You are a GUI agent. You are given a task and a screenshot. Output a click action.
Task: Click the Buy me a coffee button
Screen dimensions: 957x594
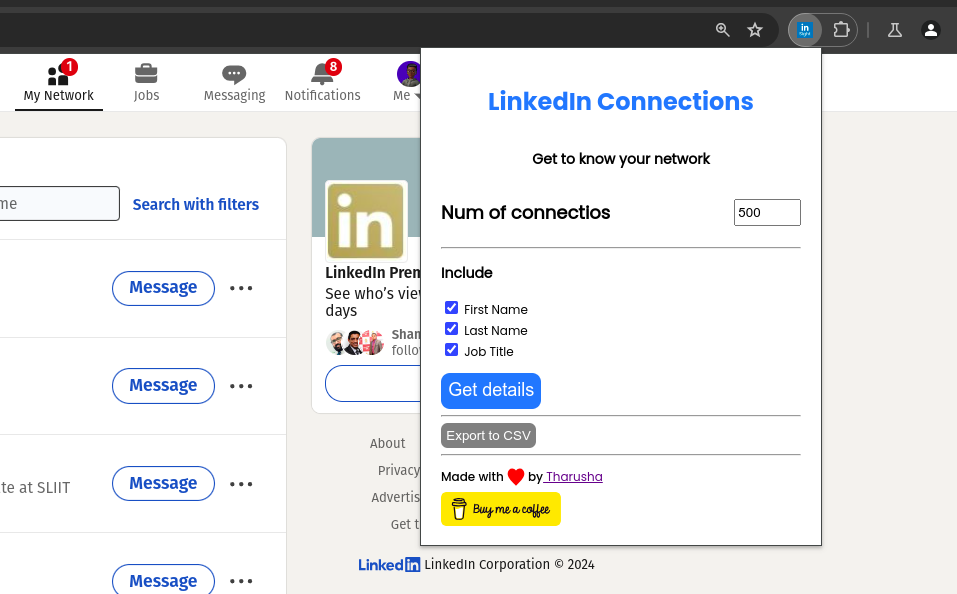[x=500, y=509]
